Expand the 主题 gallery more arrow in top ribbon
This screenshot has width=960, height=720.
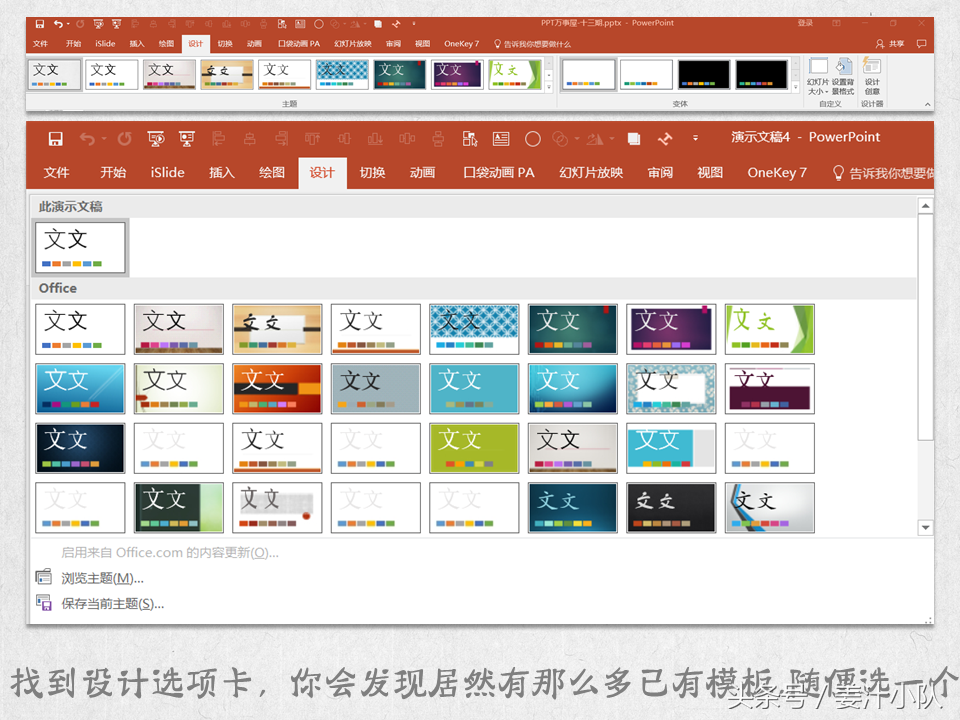549,88
